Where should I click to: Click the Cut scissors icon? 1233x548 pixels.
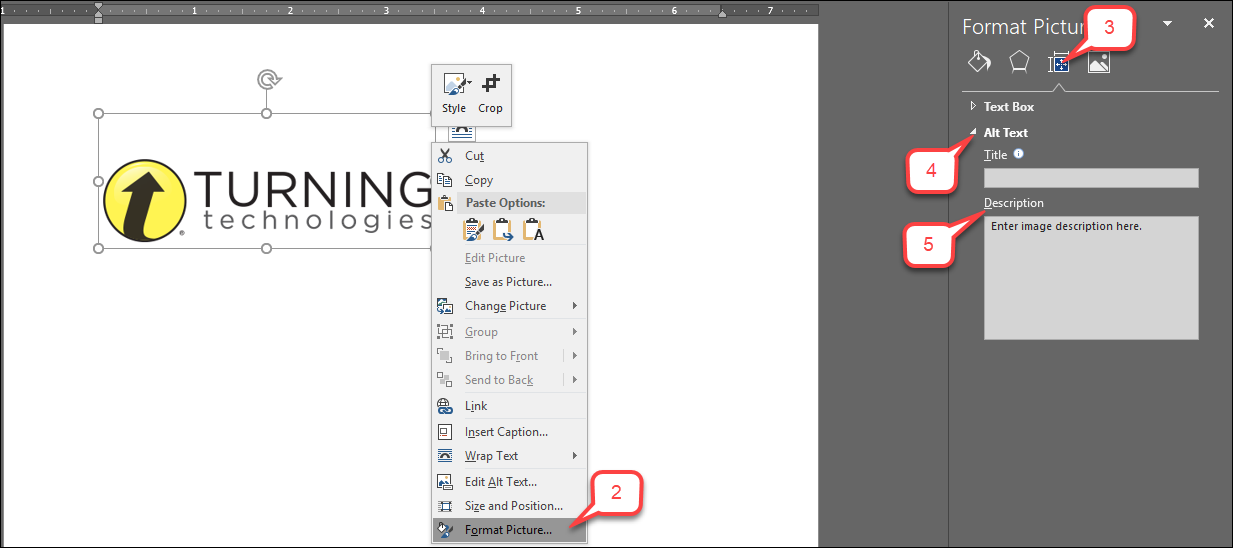(445, 156)
